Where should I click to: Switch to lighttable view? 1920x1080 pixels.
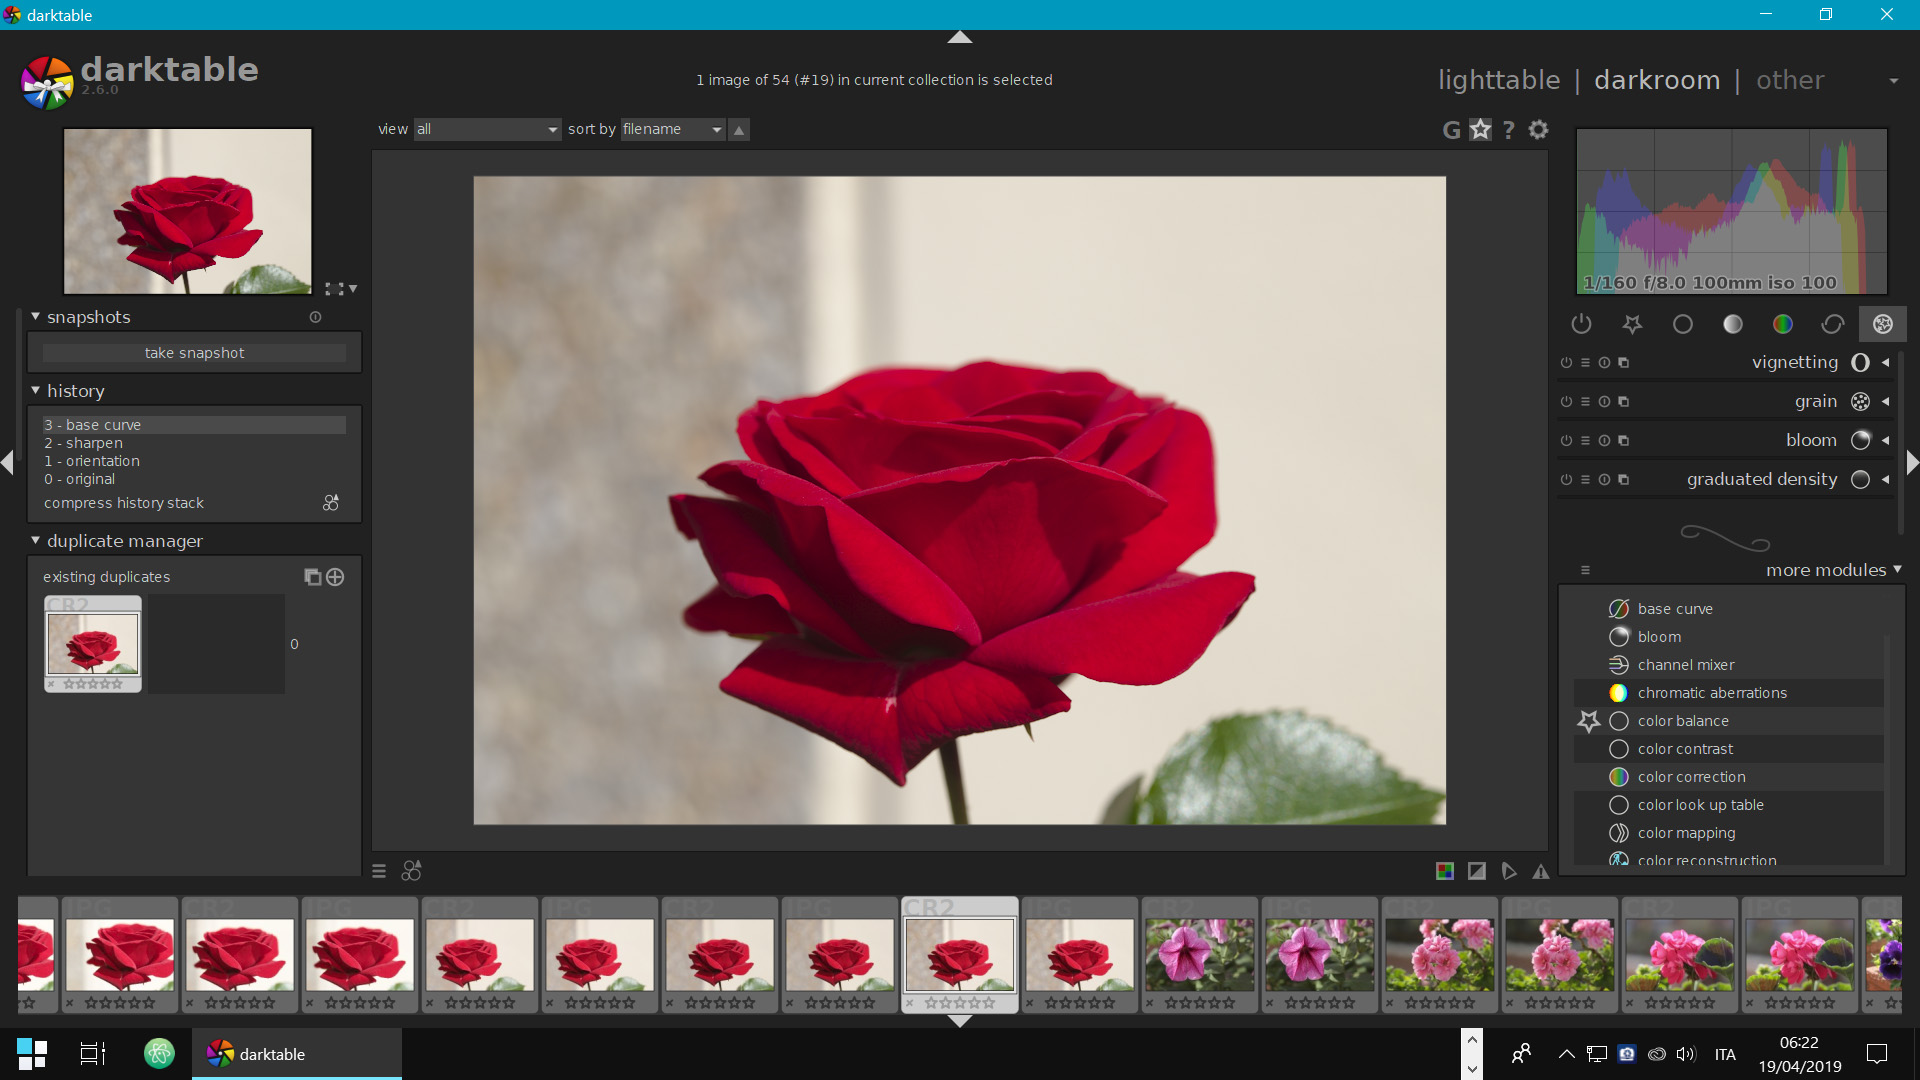(x=1499, y=80)
